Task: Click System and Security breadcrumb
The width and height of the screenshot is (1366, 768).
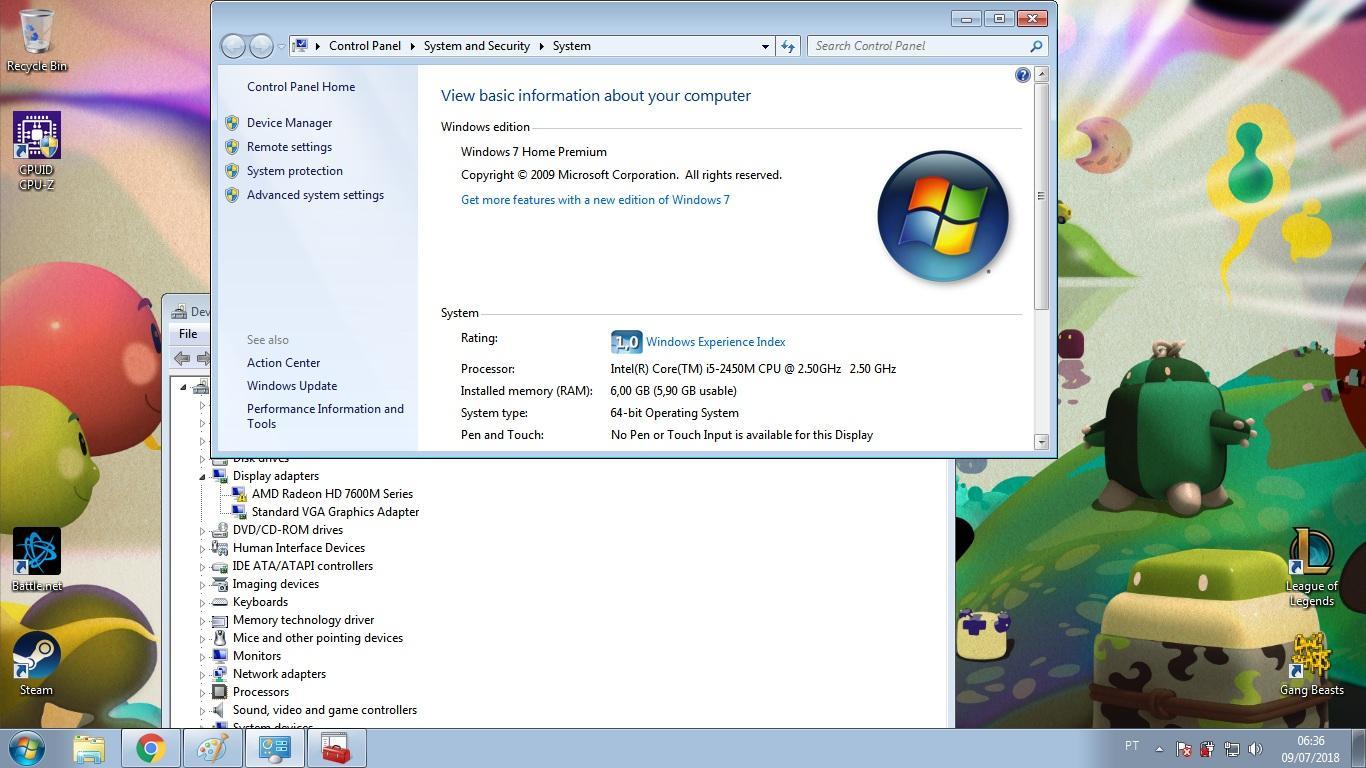Action: pyautogui.click(x=477, y=46)
